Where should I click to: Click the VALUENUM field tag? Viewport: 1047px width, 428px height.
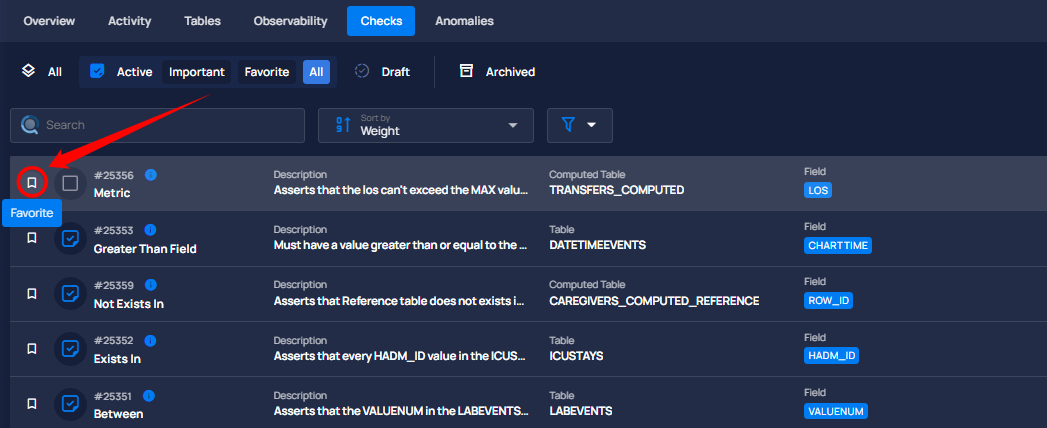pyautogui.click(x=836, y=411)
